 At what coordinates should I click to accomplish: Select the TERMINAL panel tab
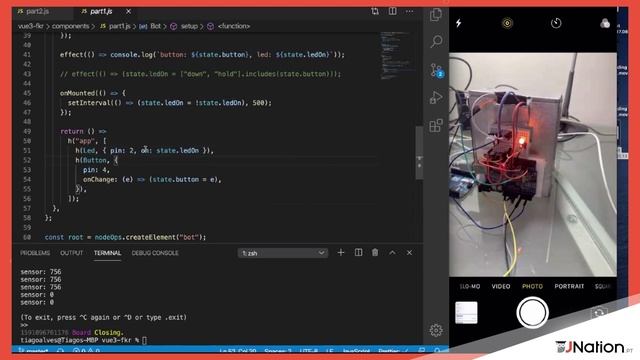click(107, 253)
